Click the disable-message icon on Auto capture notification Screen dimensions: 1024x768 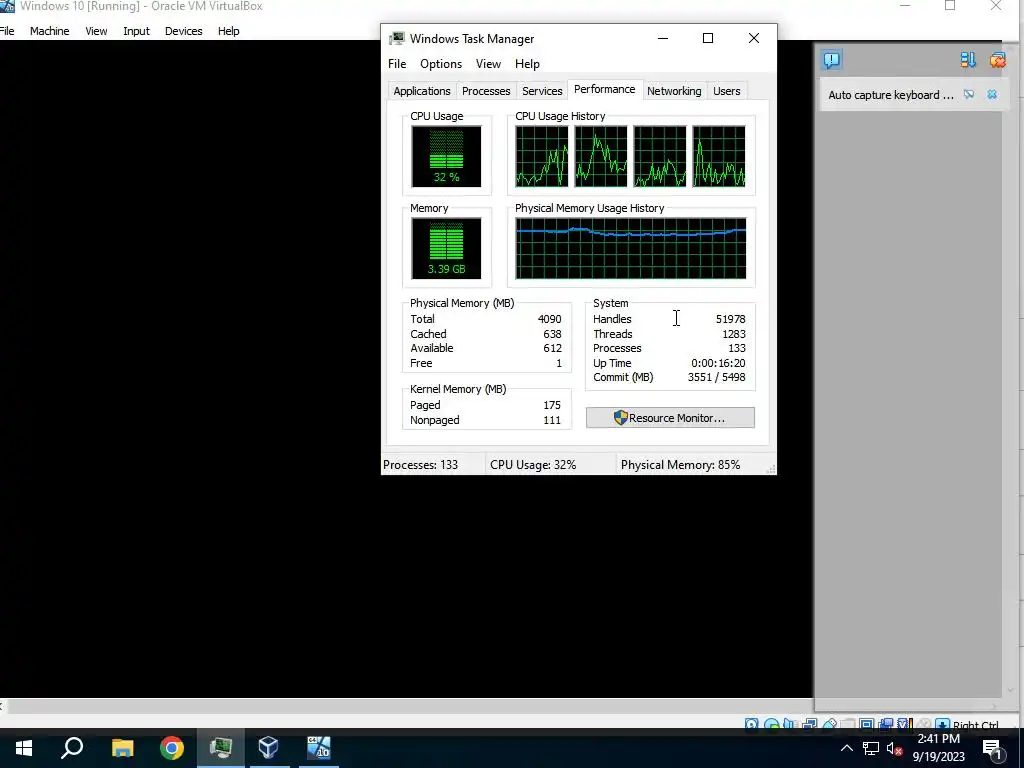(969, 95)
